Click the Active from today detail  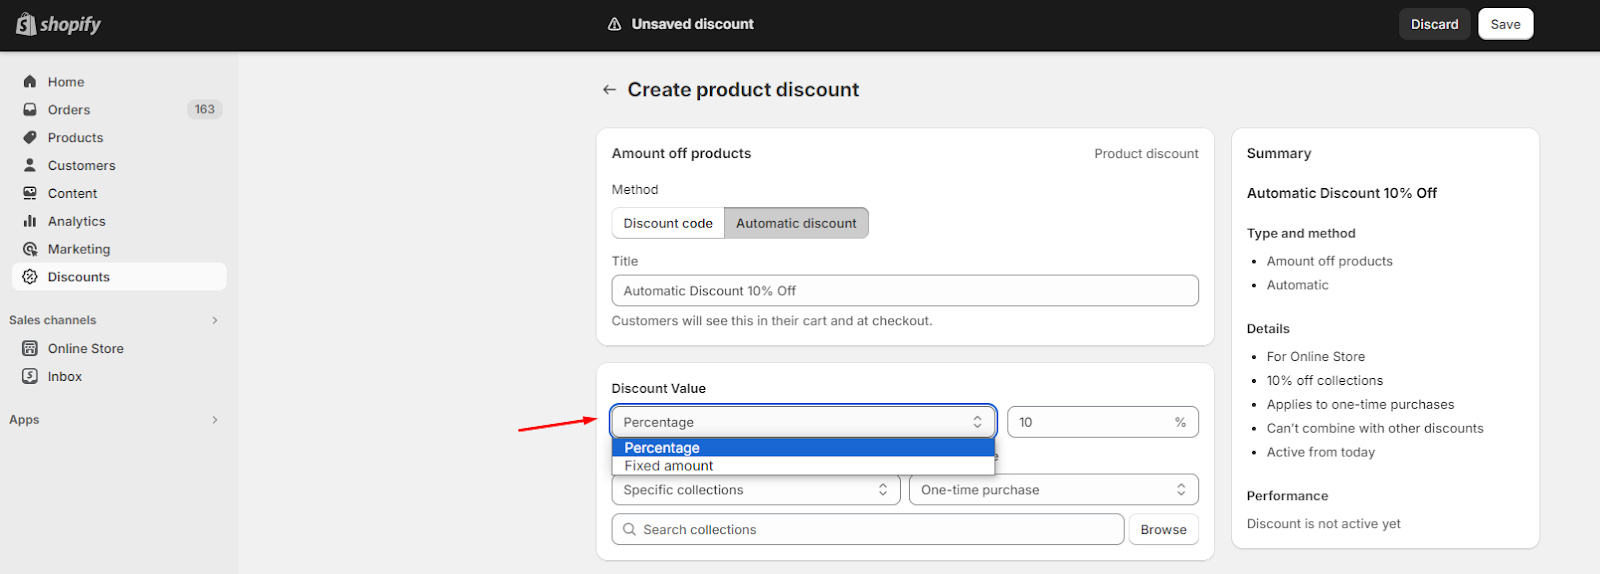tap(1321, 453)
